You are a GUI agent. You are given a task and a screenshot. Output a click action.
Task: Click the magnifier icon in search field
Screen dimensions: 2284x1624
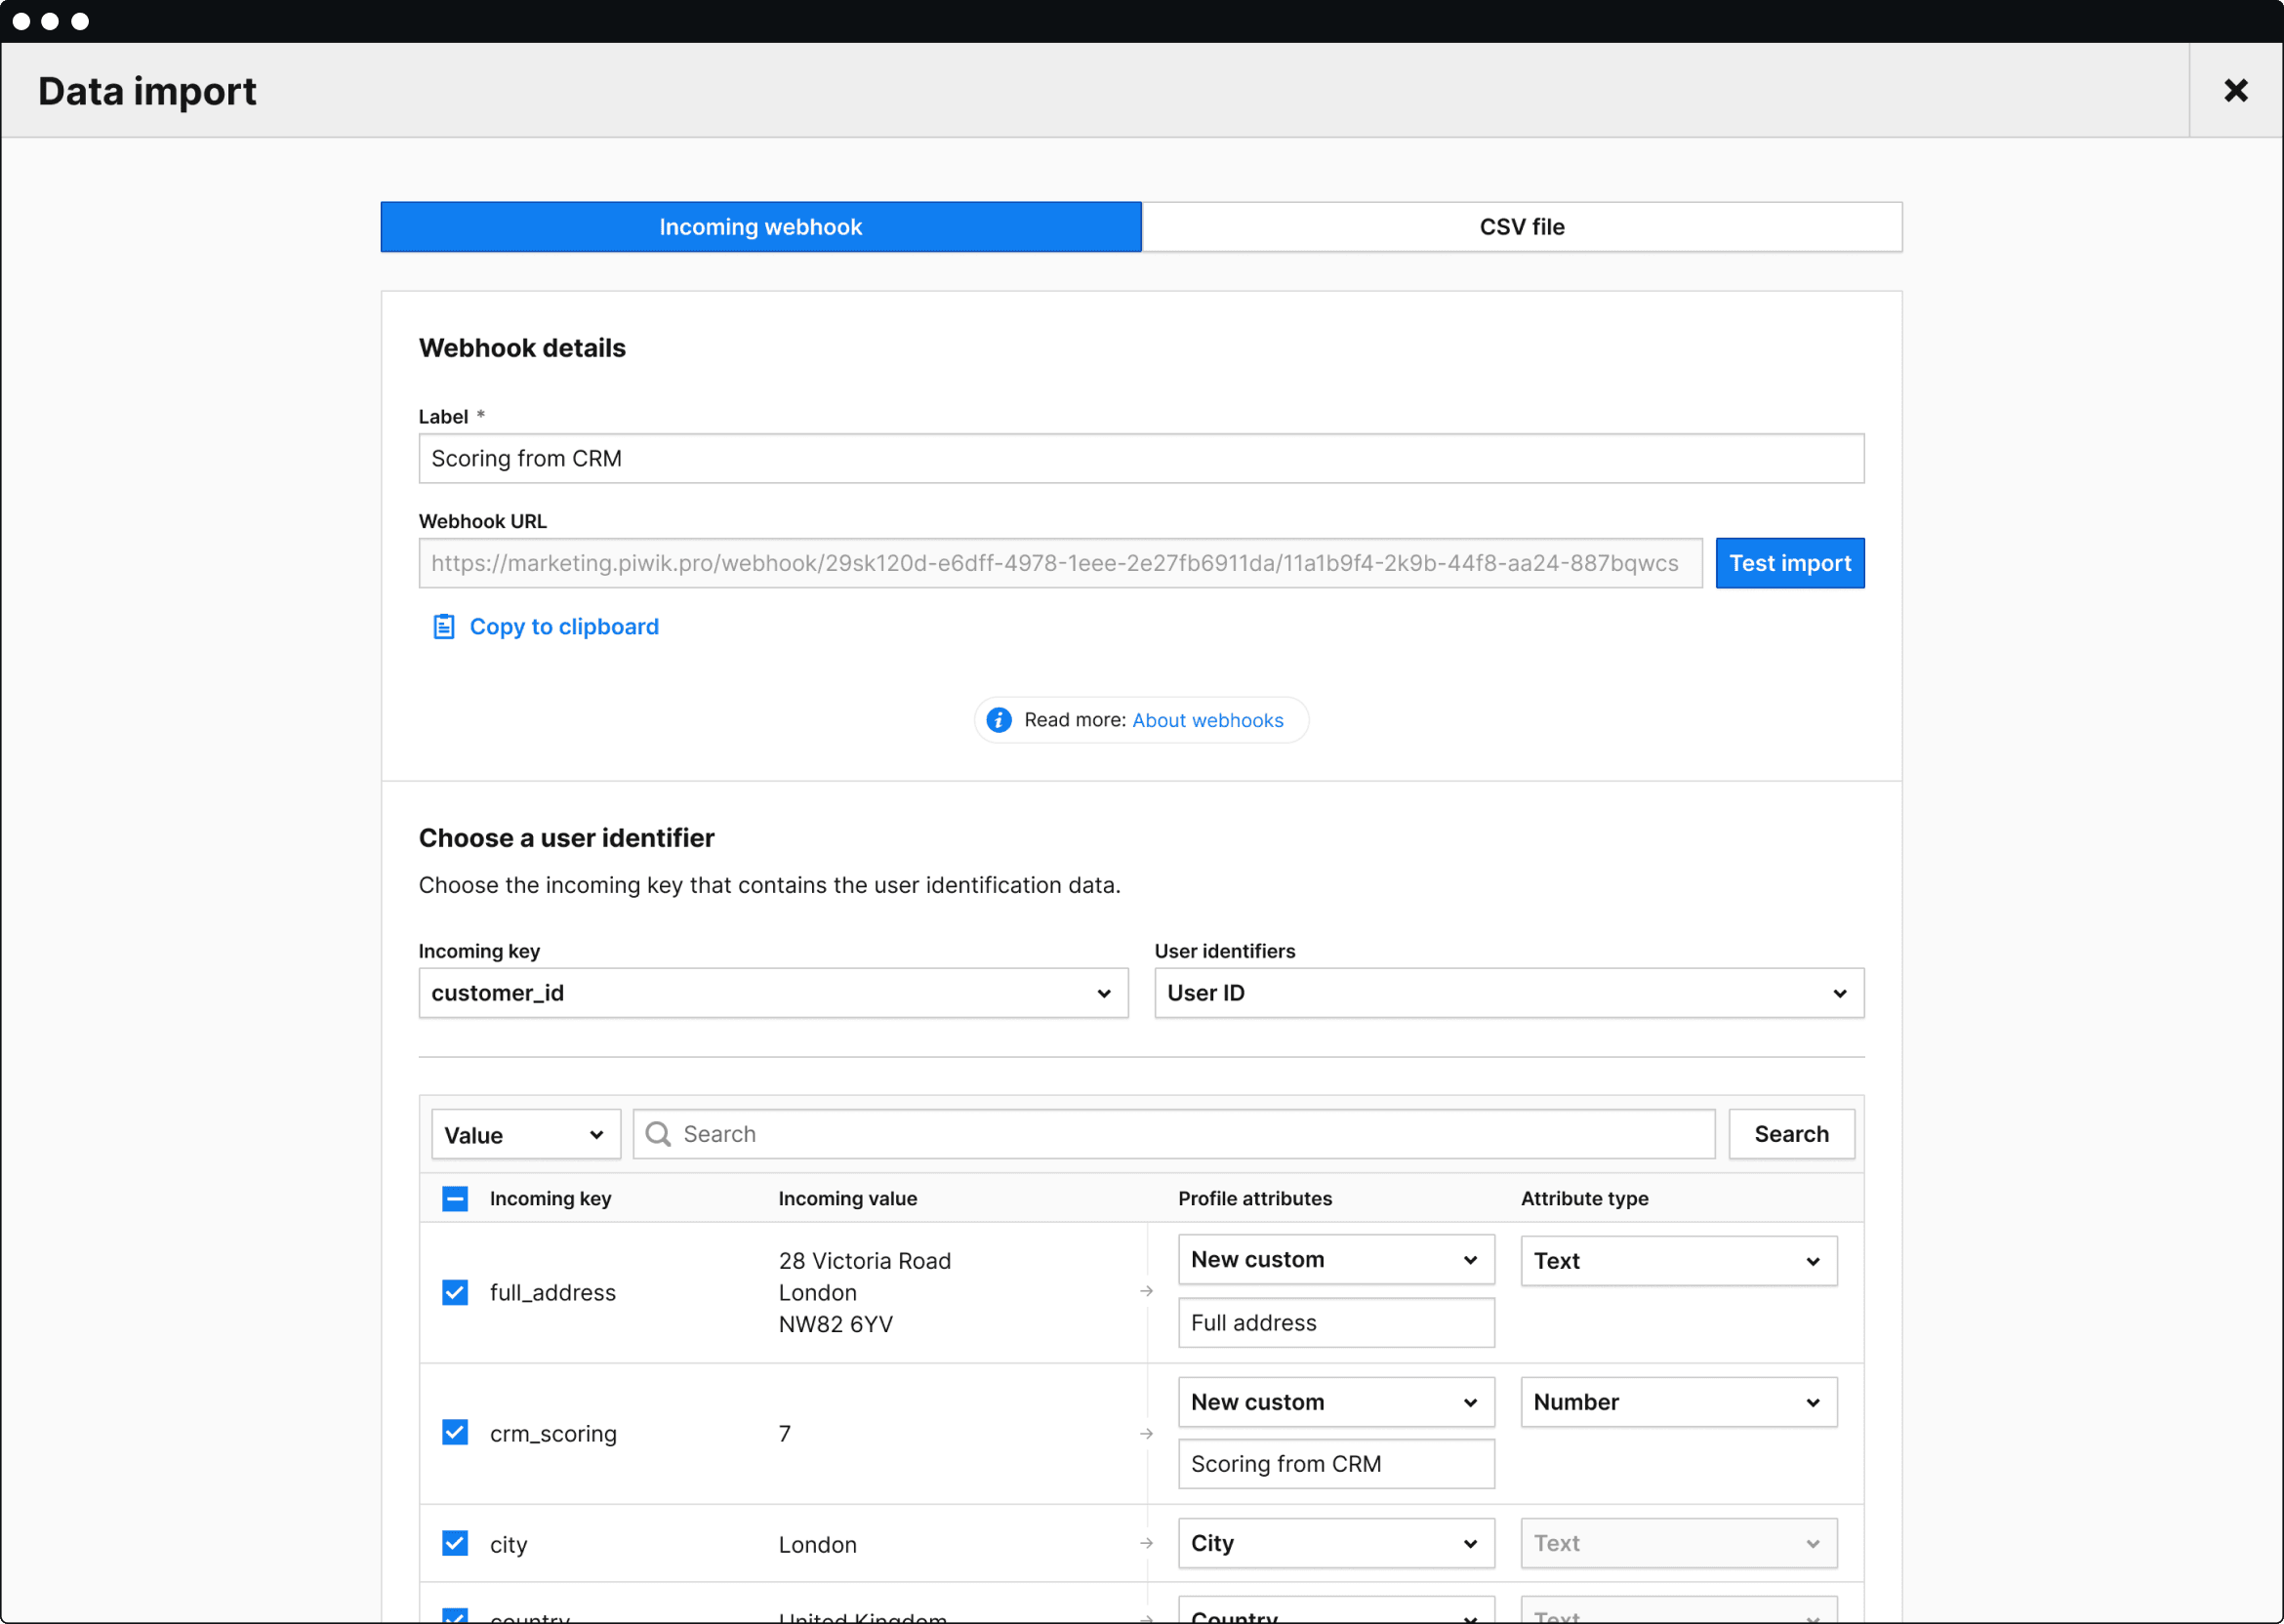(658, 1134)
